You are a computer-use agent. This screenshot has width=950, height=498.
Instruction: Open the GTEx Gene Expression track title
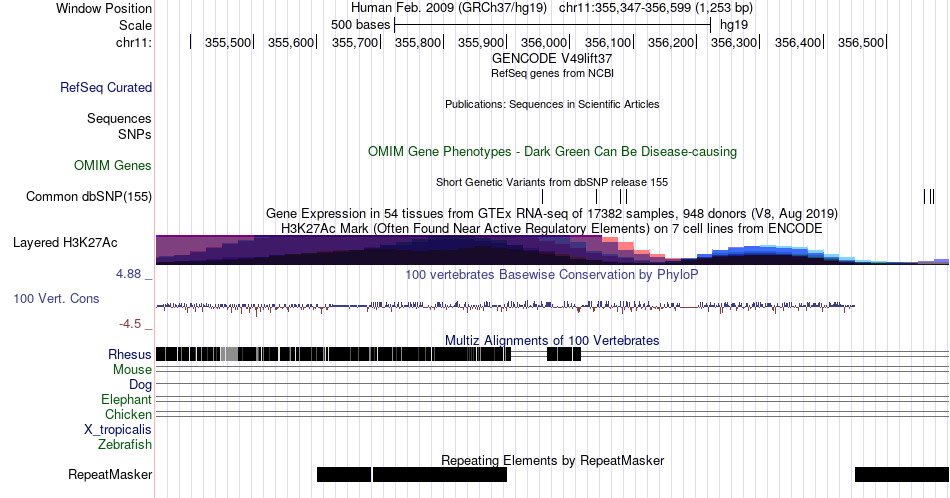552,213
